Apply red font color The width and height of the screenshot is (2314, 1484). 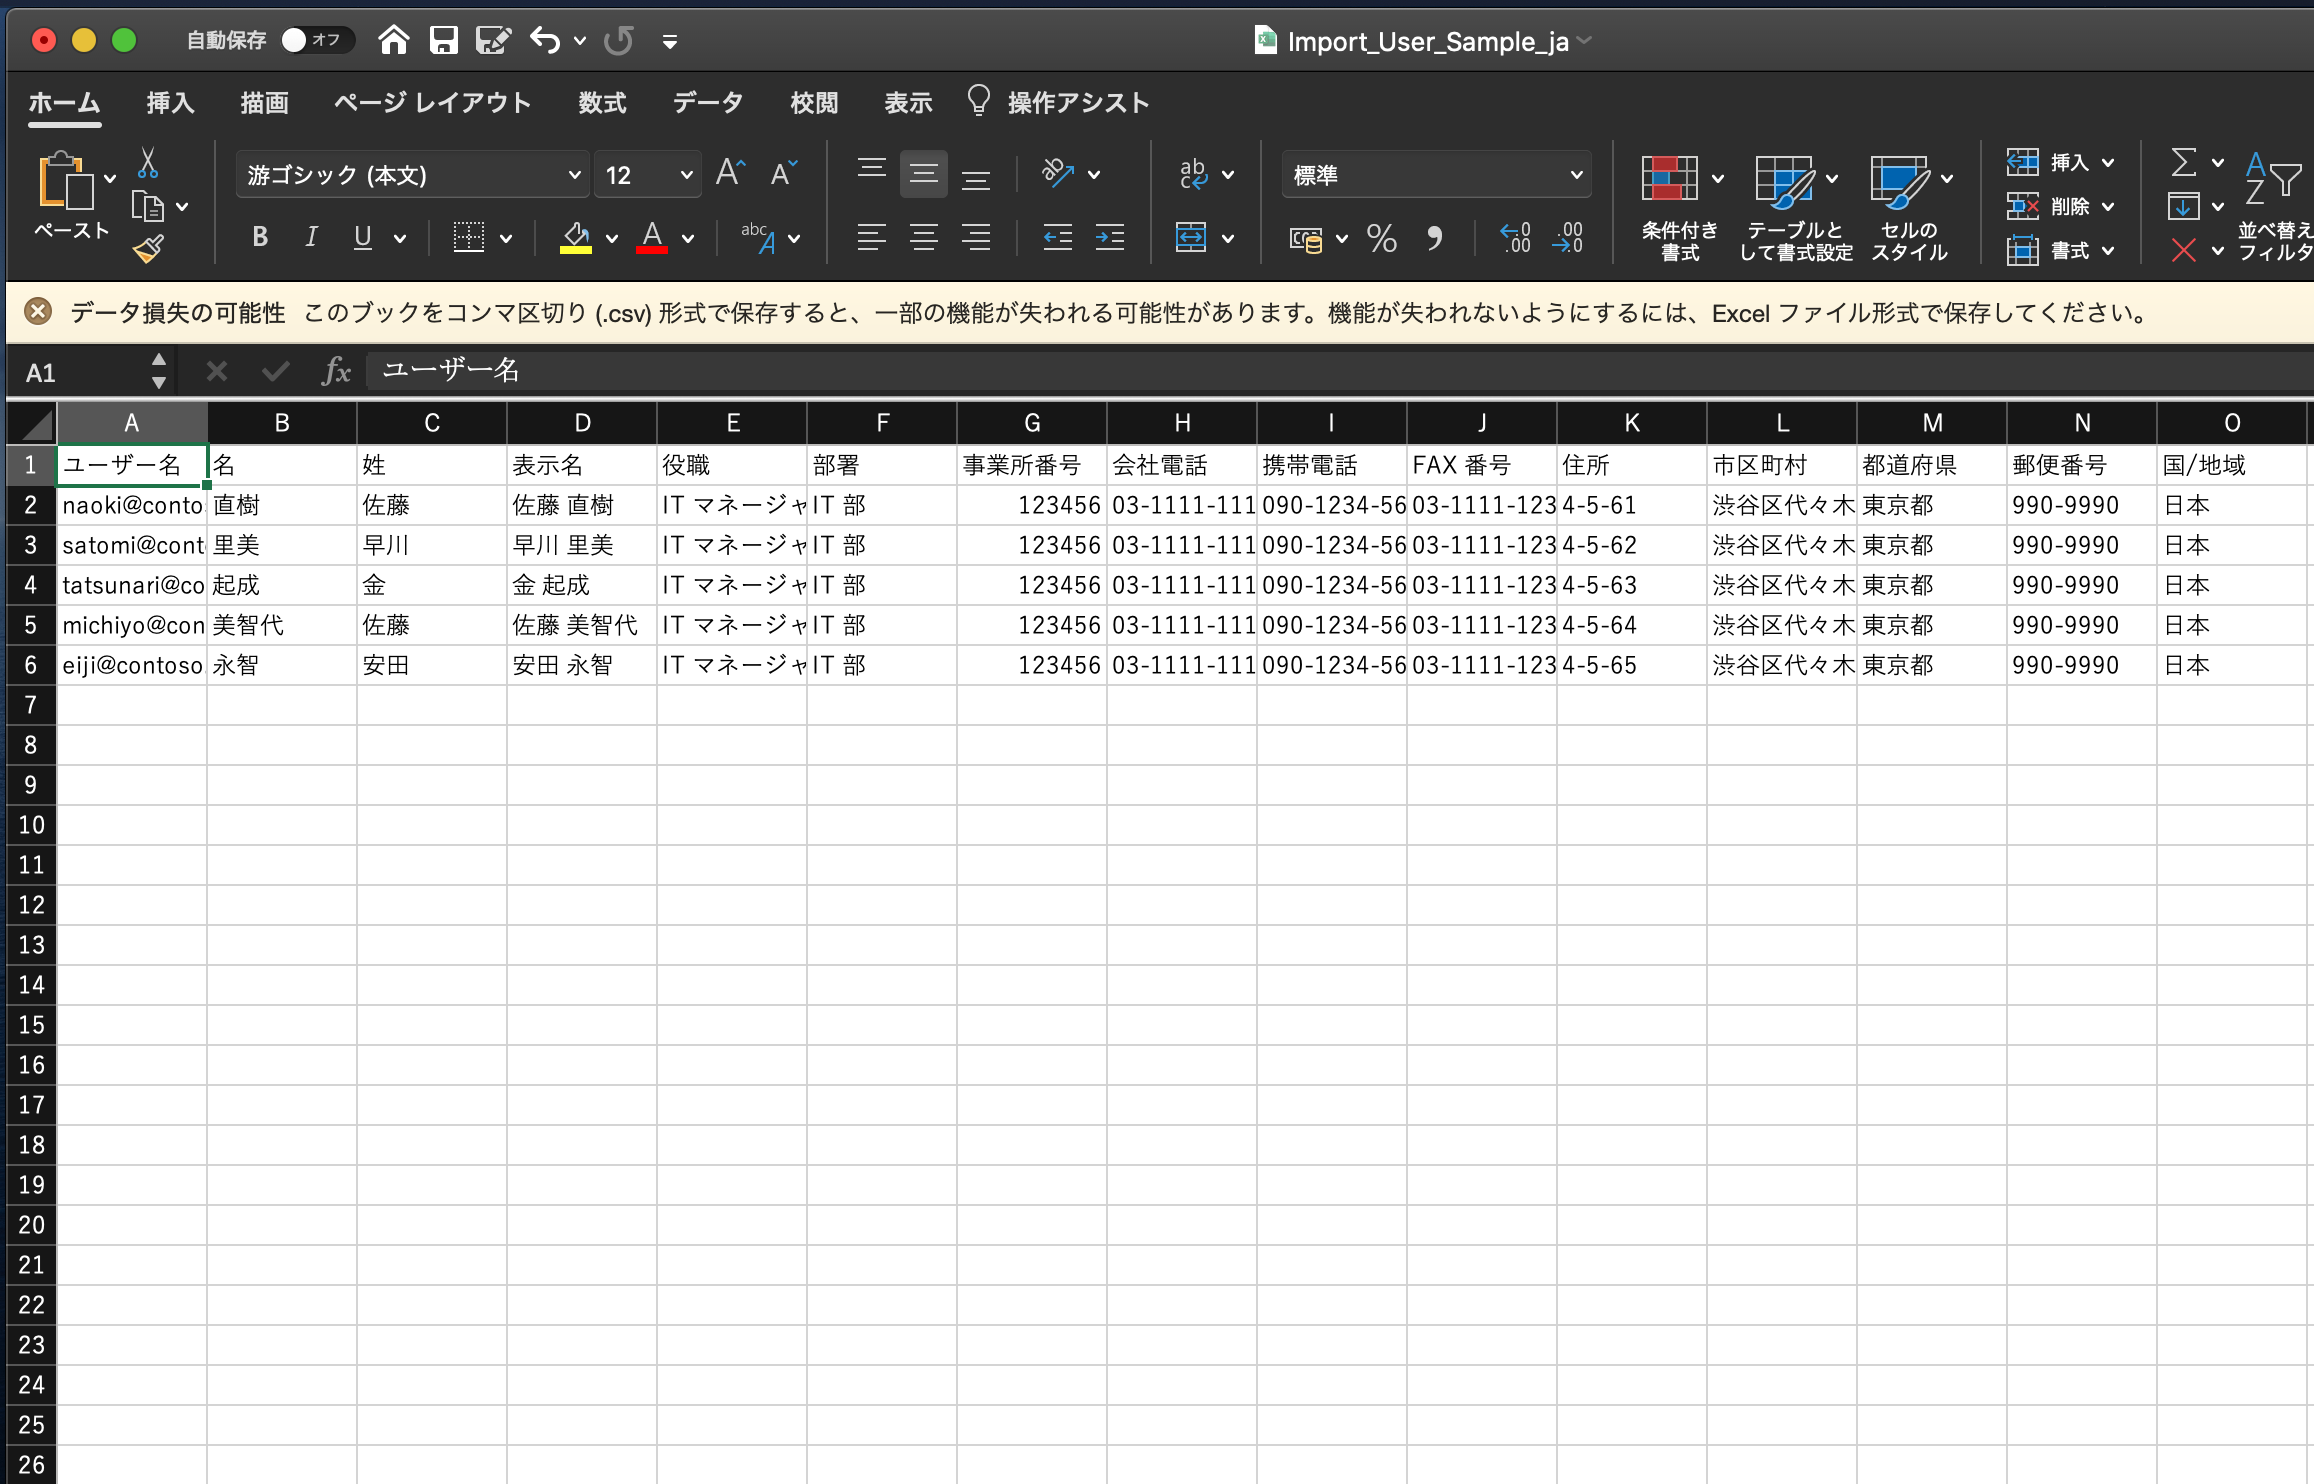[x=652, y=238]
